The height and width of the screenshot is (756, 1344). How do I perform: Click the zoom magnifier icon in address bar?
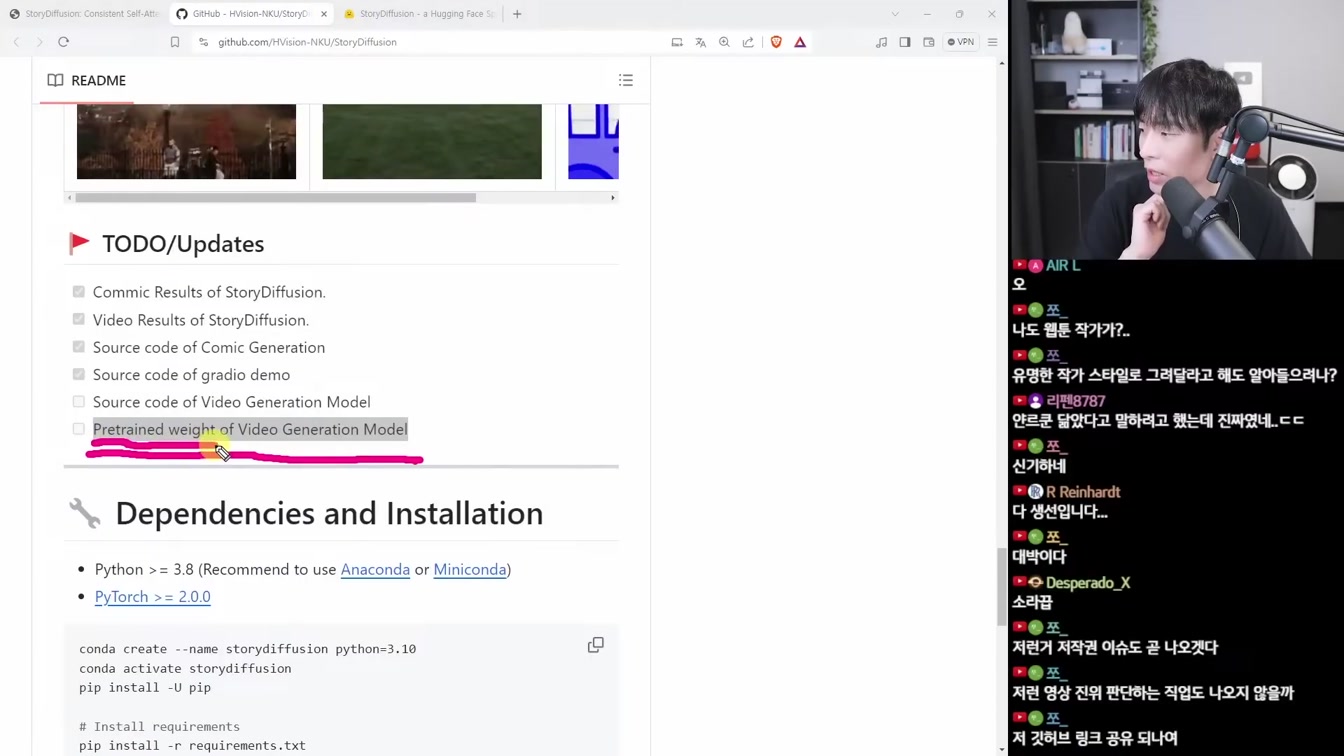coord(724,42)
